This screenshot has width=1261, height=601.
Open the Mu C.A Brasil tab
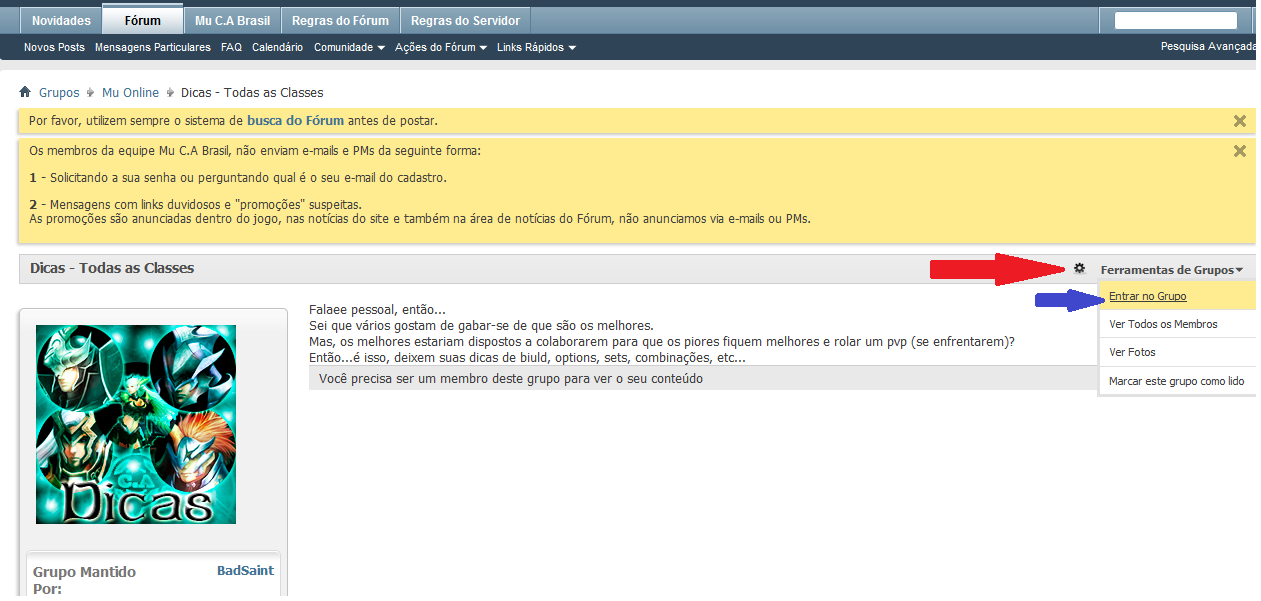click(232, 21)
